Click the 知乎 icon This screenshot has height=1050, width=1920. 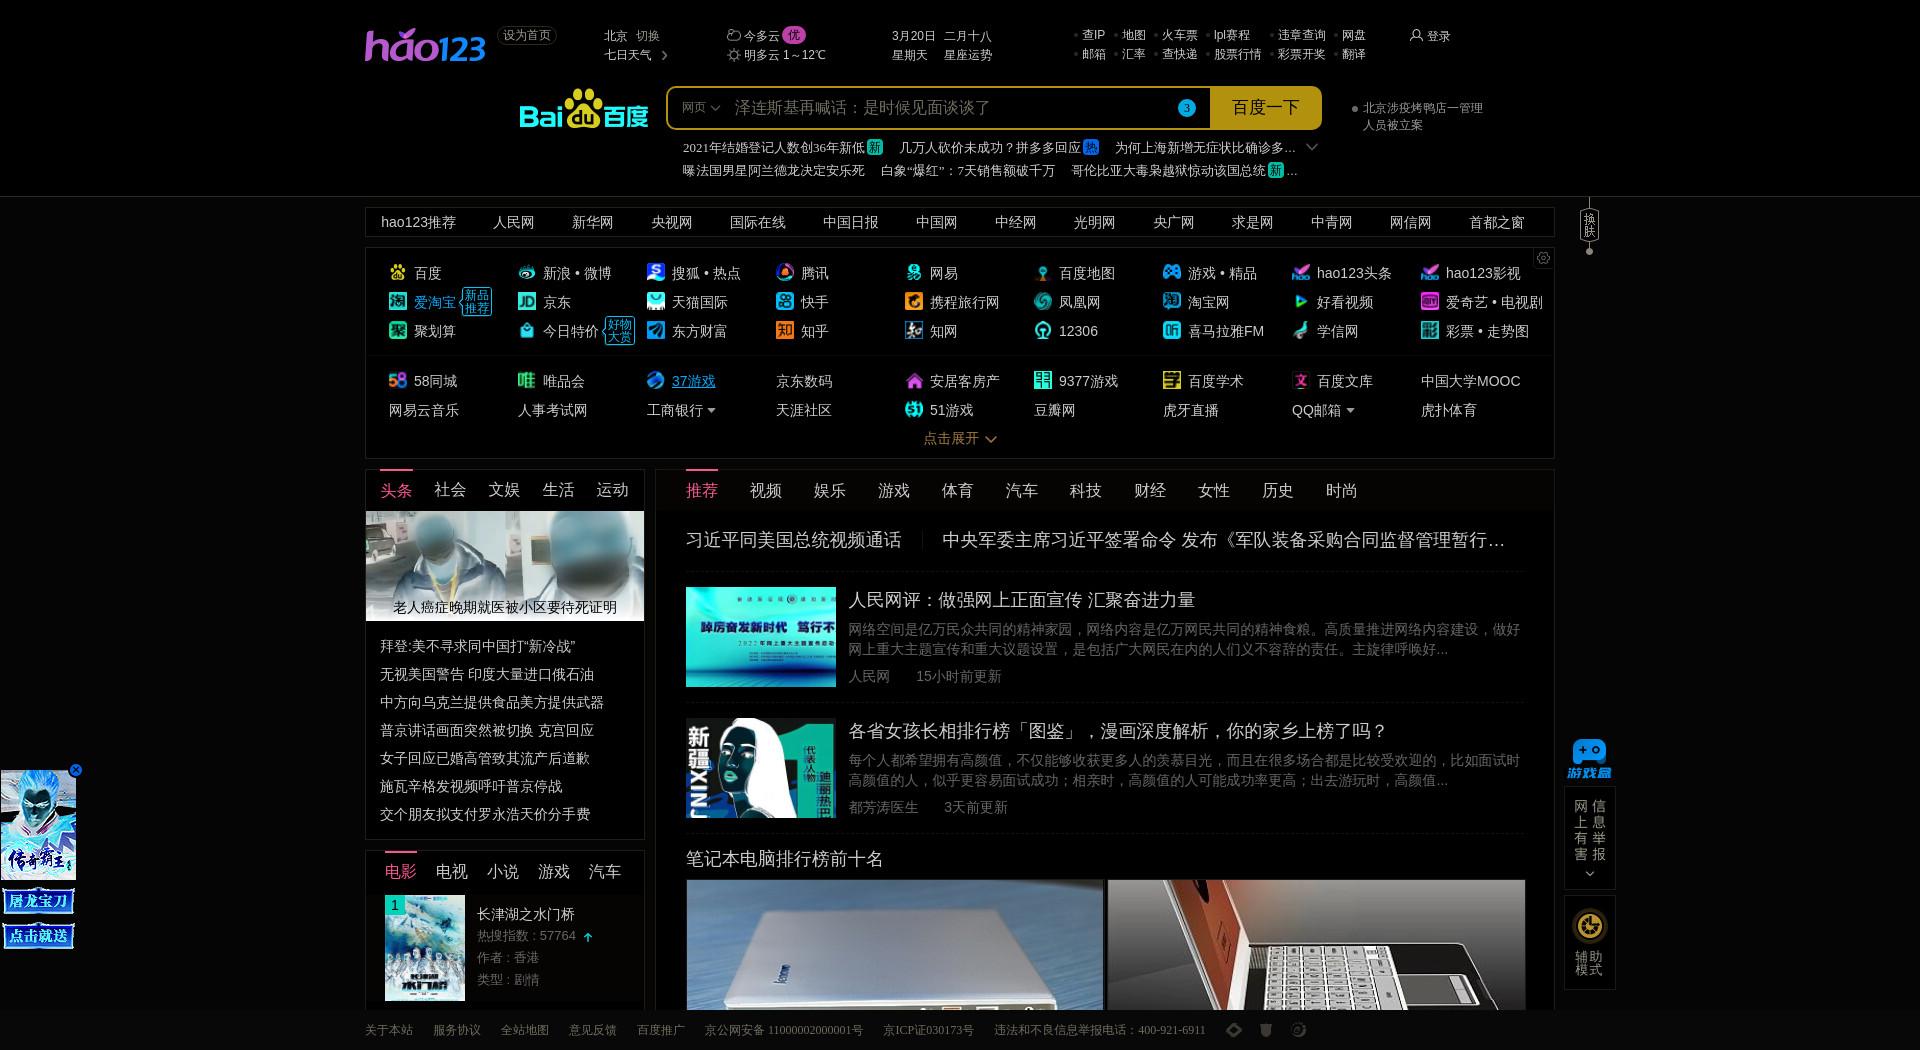pos(785,330)
